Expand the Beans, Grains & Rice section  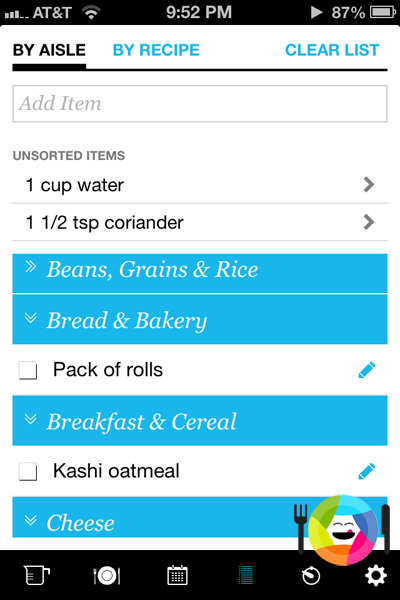[200, 273]
